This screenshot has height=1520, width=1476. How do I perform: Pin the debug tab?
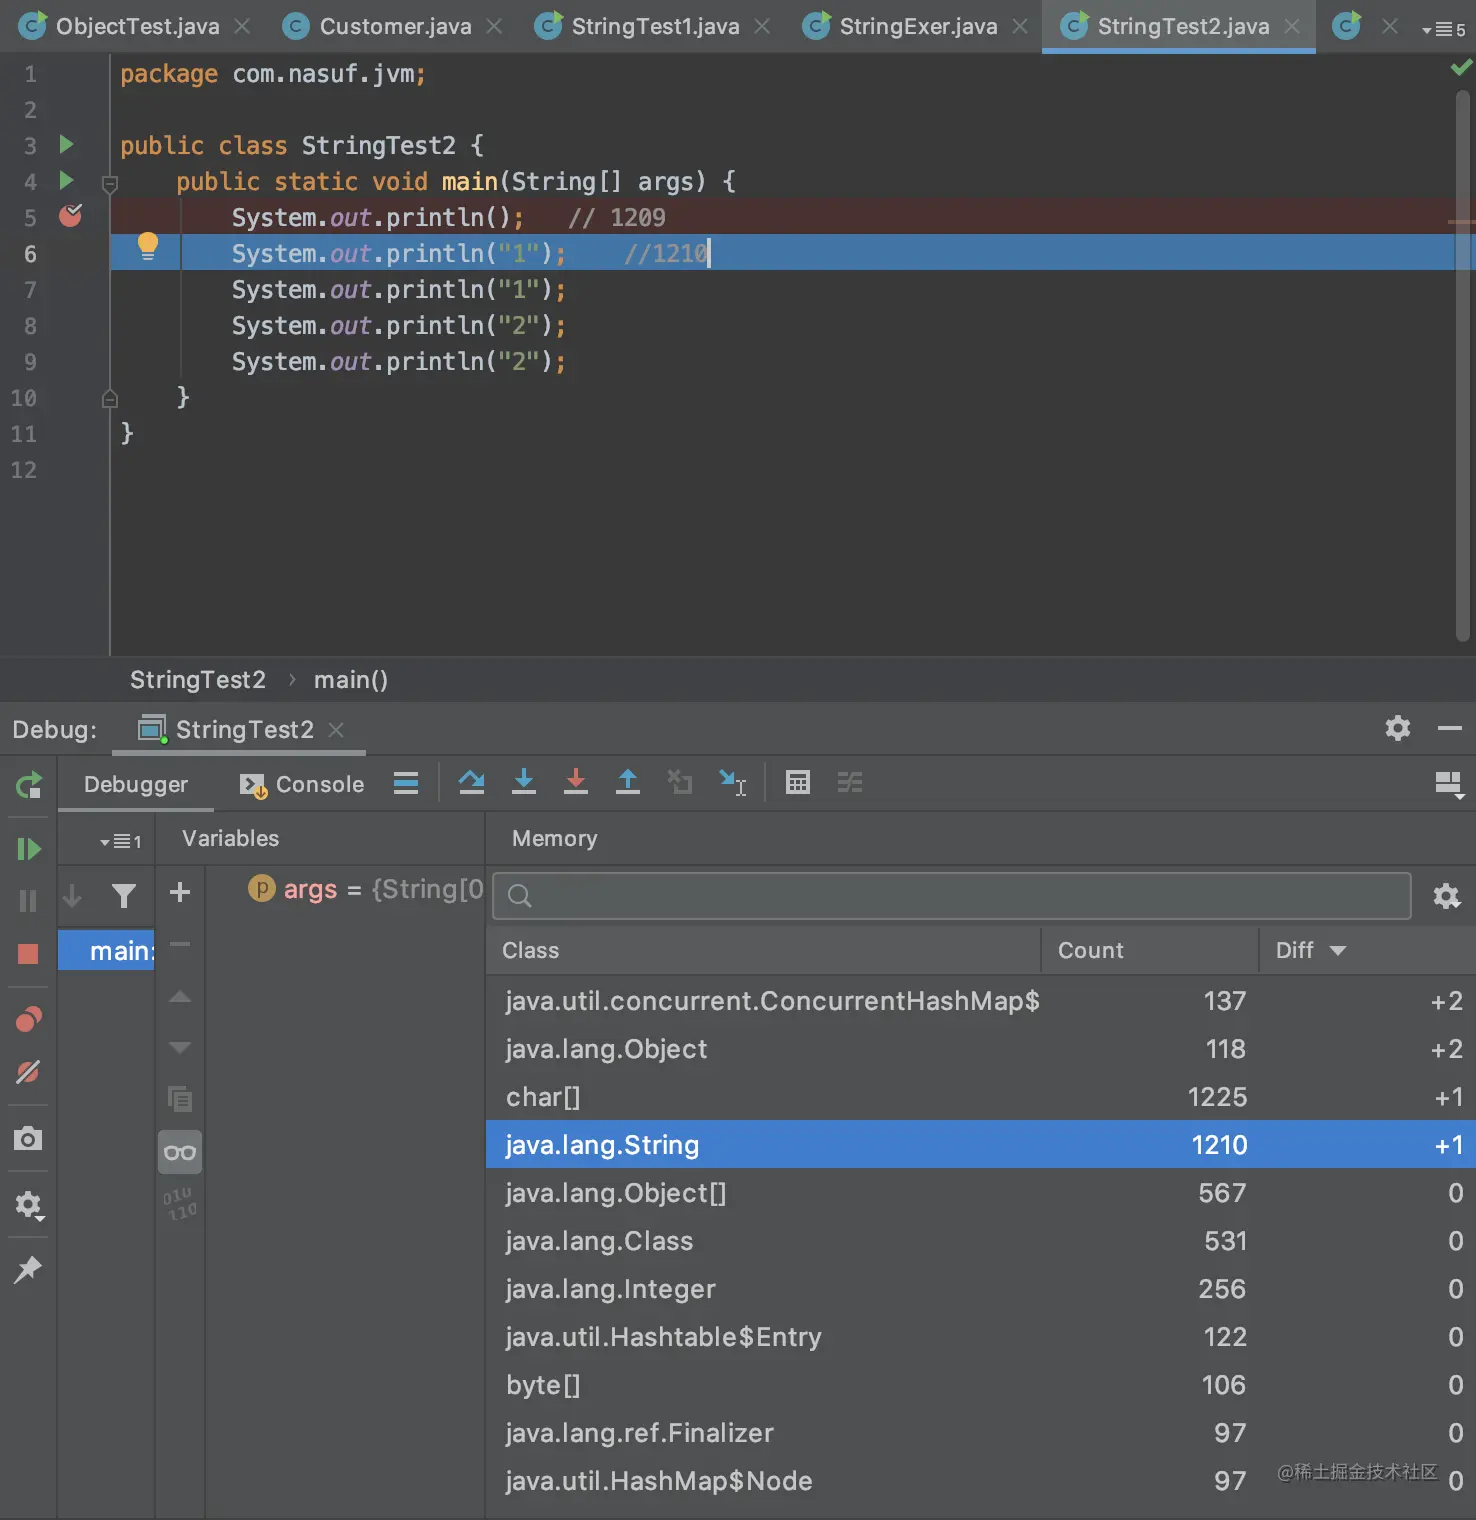click(28, 1270)
